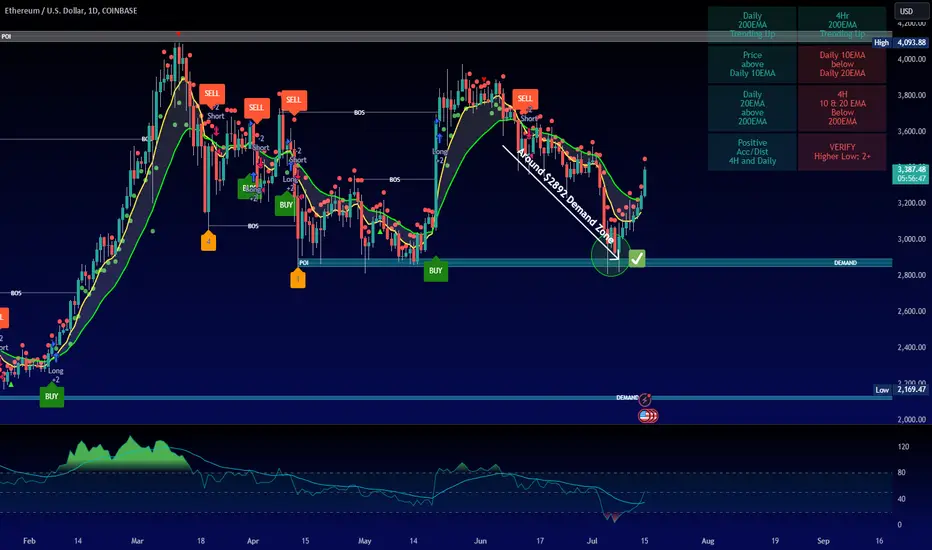Click the Daily 20EMA above 200EMA cell
Viewport: 932px width, 550px height.
point(752,108)
